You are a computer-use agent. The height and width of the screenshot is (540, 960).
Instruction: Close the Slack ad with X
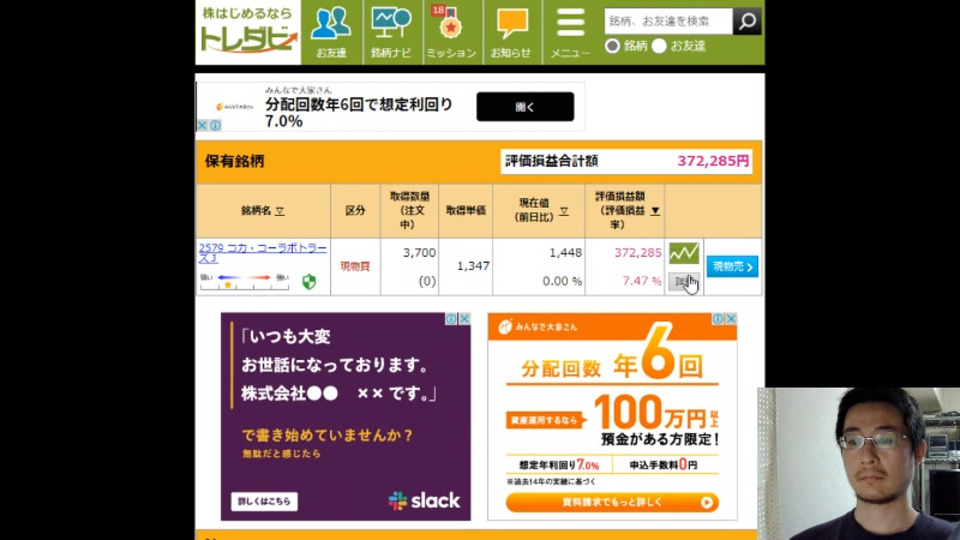click(465, 319)
